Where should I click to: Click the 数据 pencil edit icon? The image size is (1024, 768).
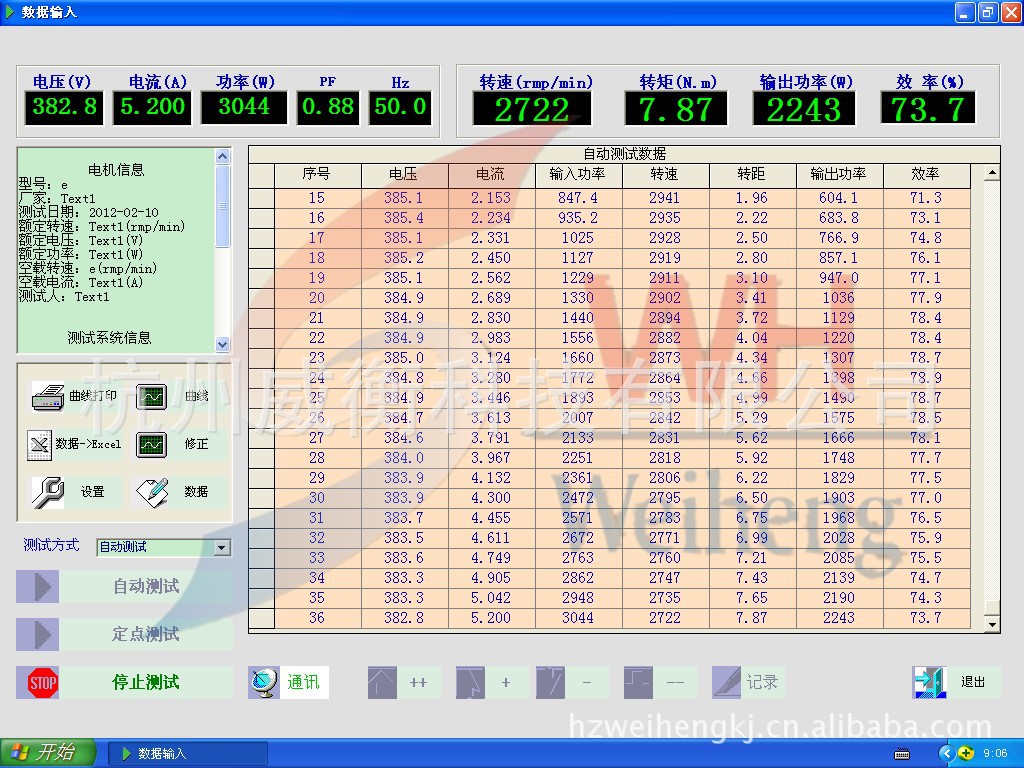(152, 491)
